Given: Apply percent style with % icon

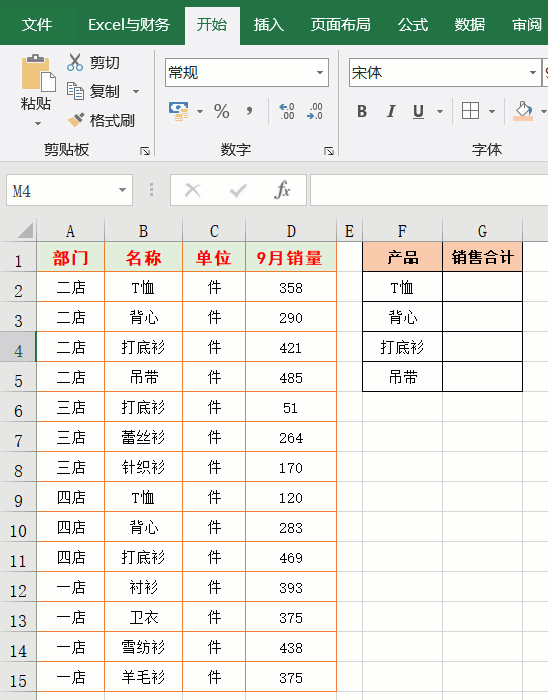Looking at the screenshot, I should click(222, 111).
